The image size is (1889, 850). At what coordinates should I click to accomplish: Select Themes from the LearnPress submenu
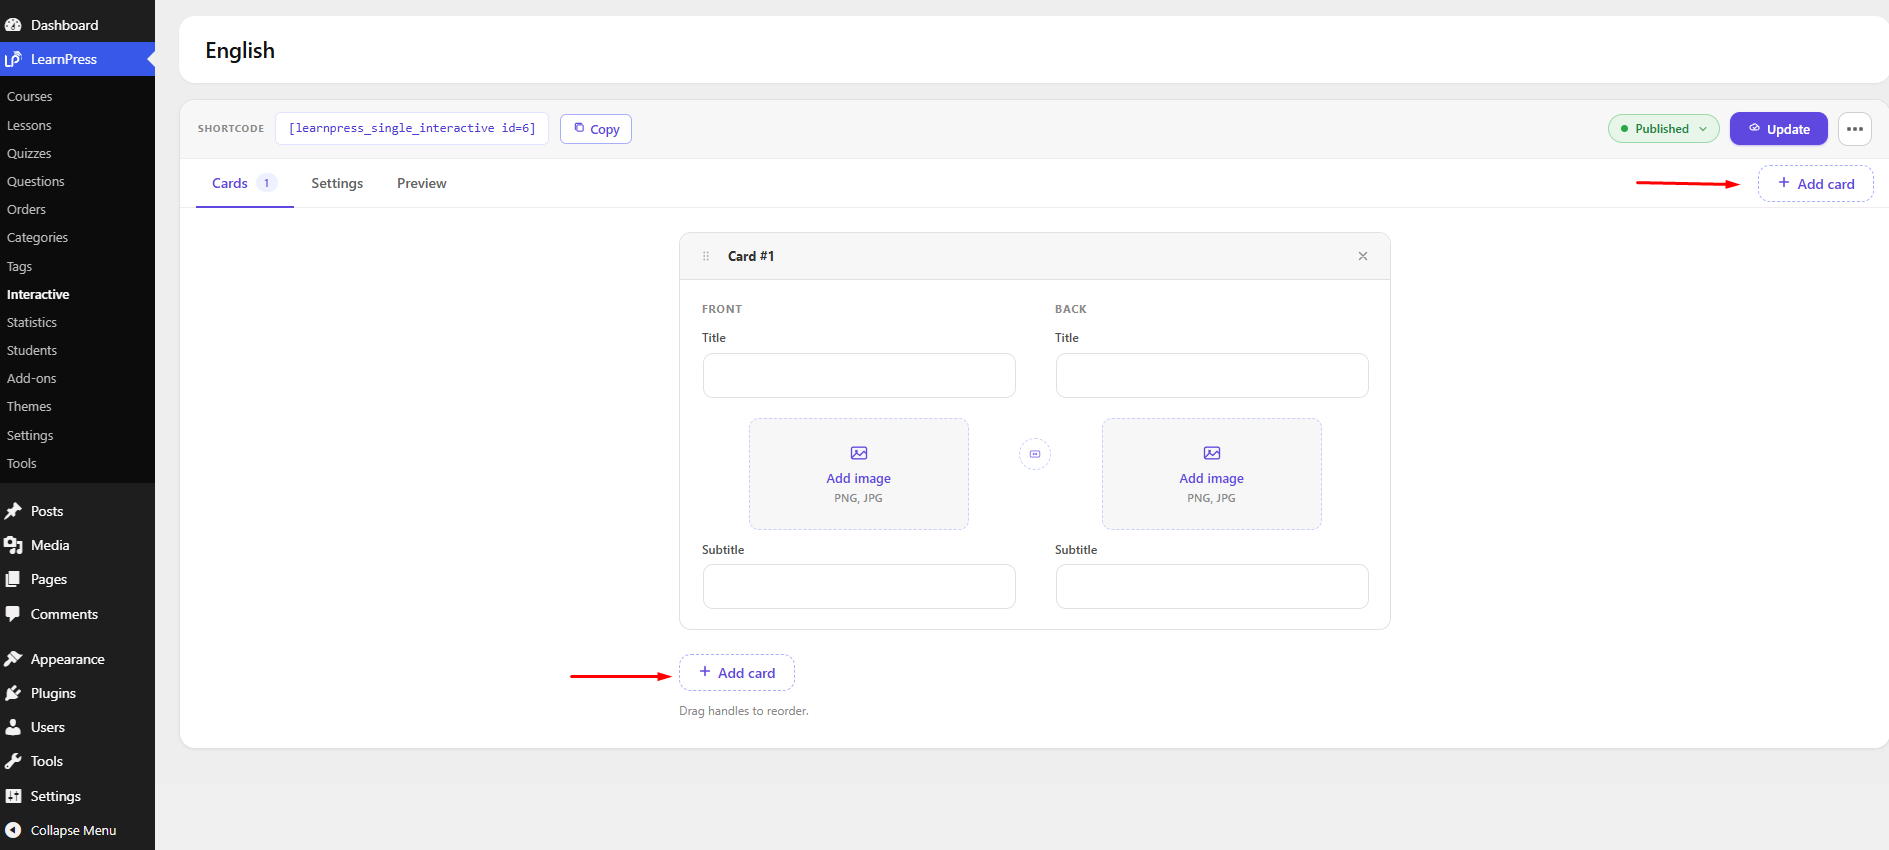point(29,406)
